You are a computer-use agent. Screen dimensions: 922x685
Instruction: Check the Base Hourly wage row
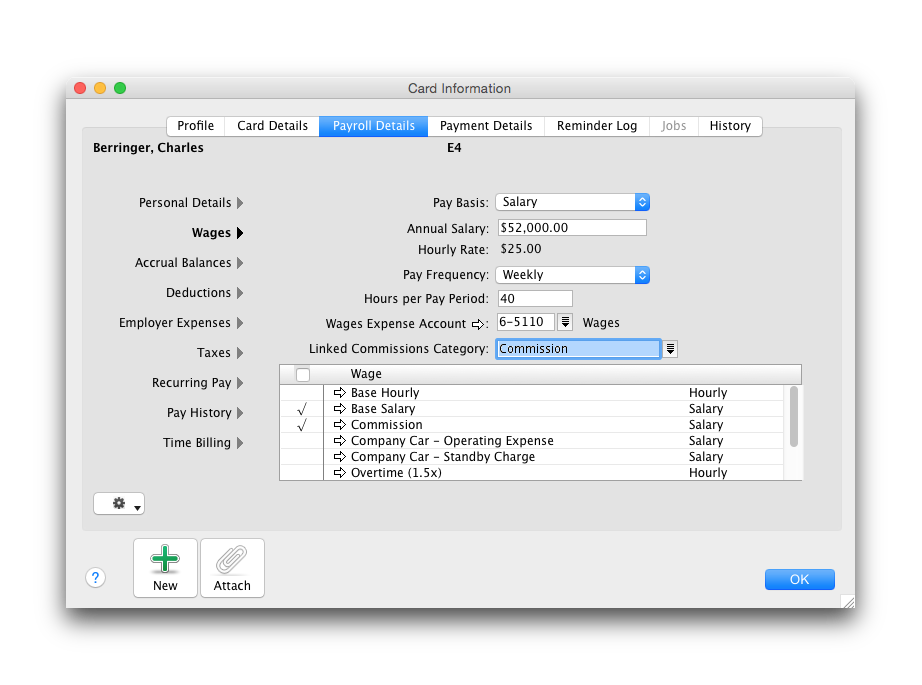click(302, 393)
